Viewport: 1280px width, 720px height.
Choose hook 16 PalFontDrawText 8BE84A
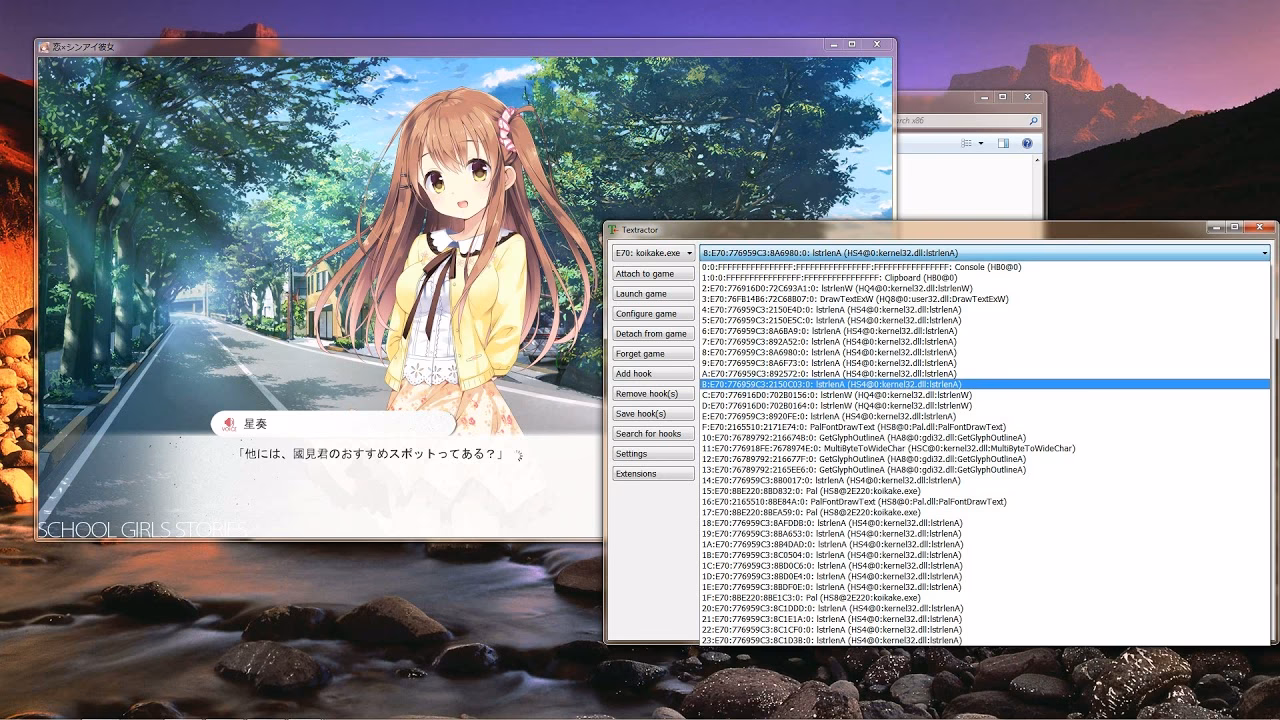pos(985,502)
